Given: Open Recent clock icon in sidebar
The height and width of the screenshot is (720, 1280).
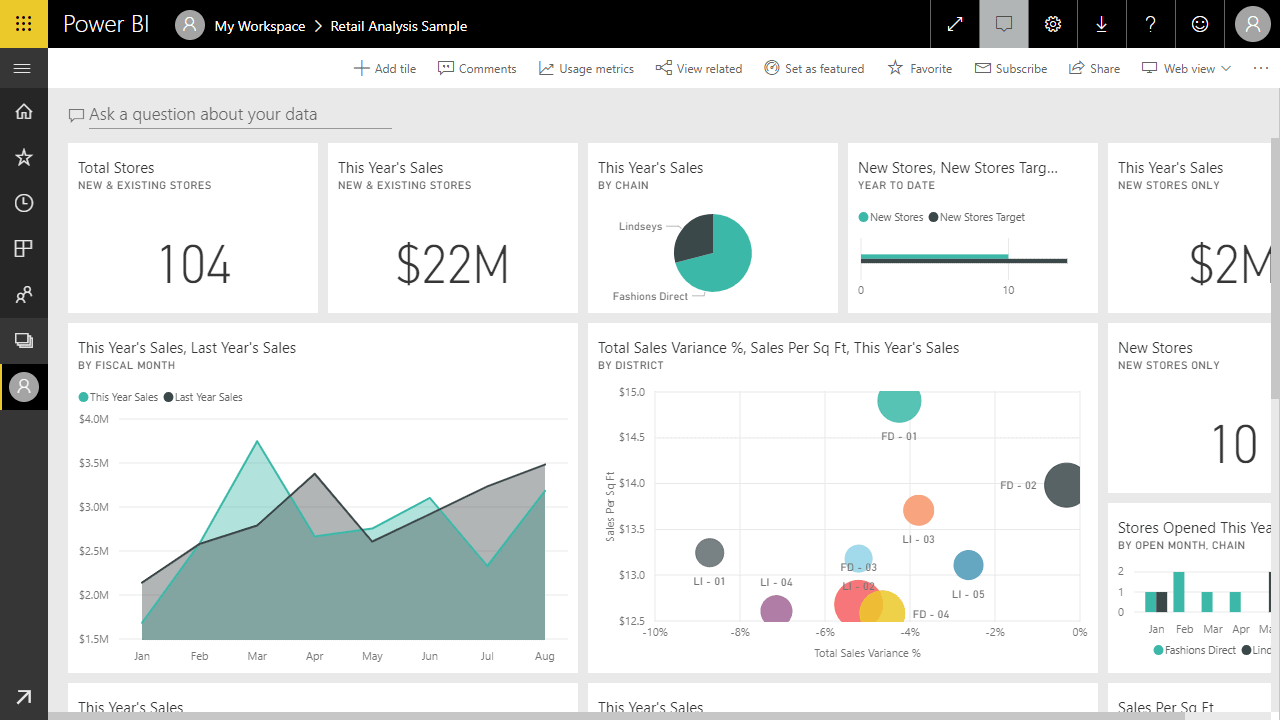Looking at the screenshot, I should [24, 203].
